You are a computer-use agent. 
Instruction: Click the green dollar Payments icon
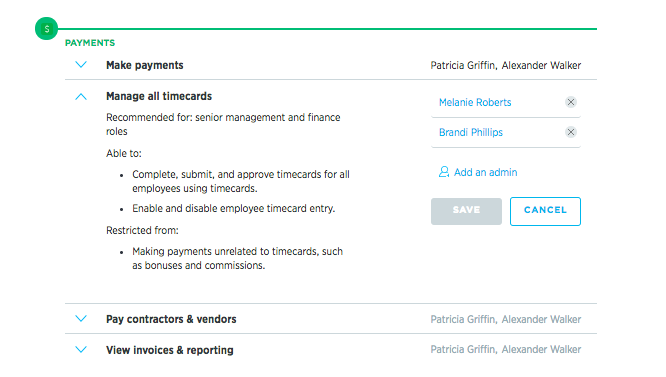click(x=46, y=28)
